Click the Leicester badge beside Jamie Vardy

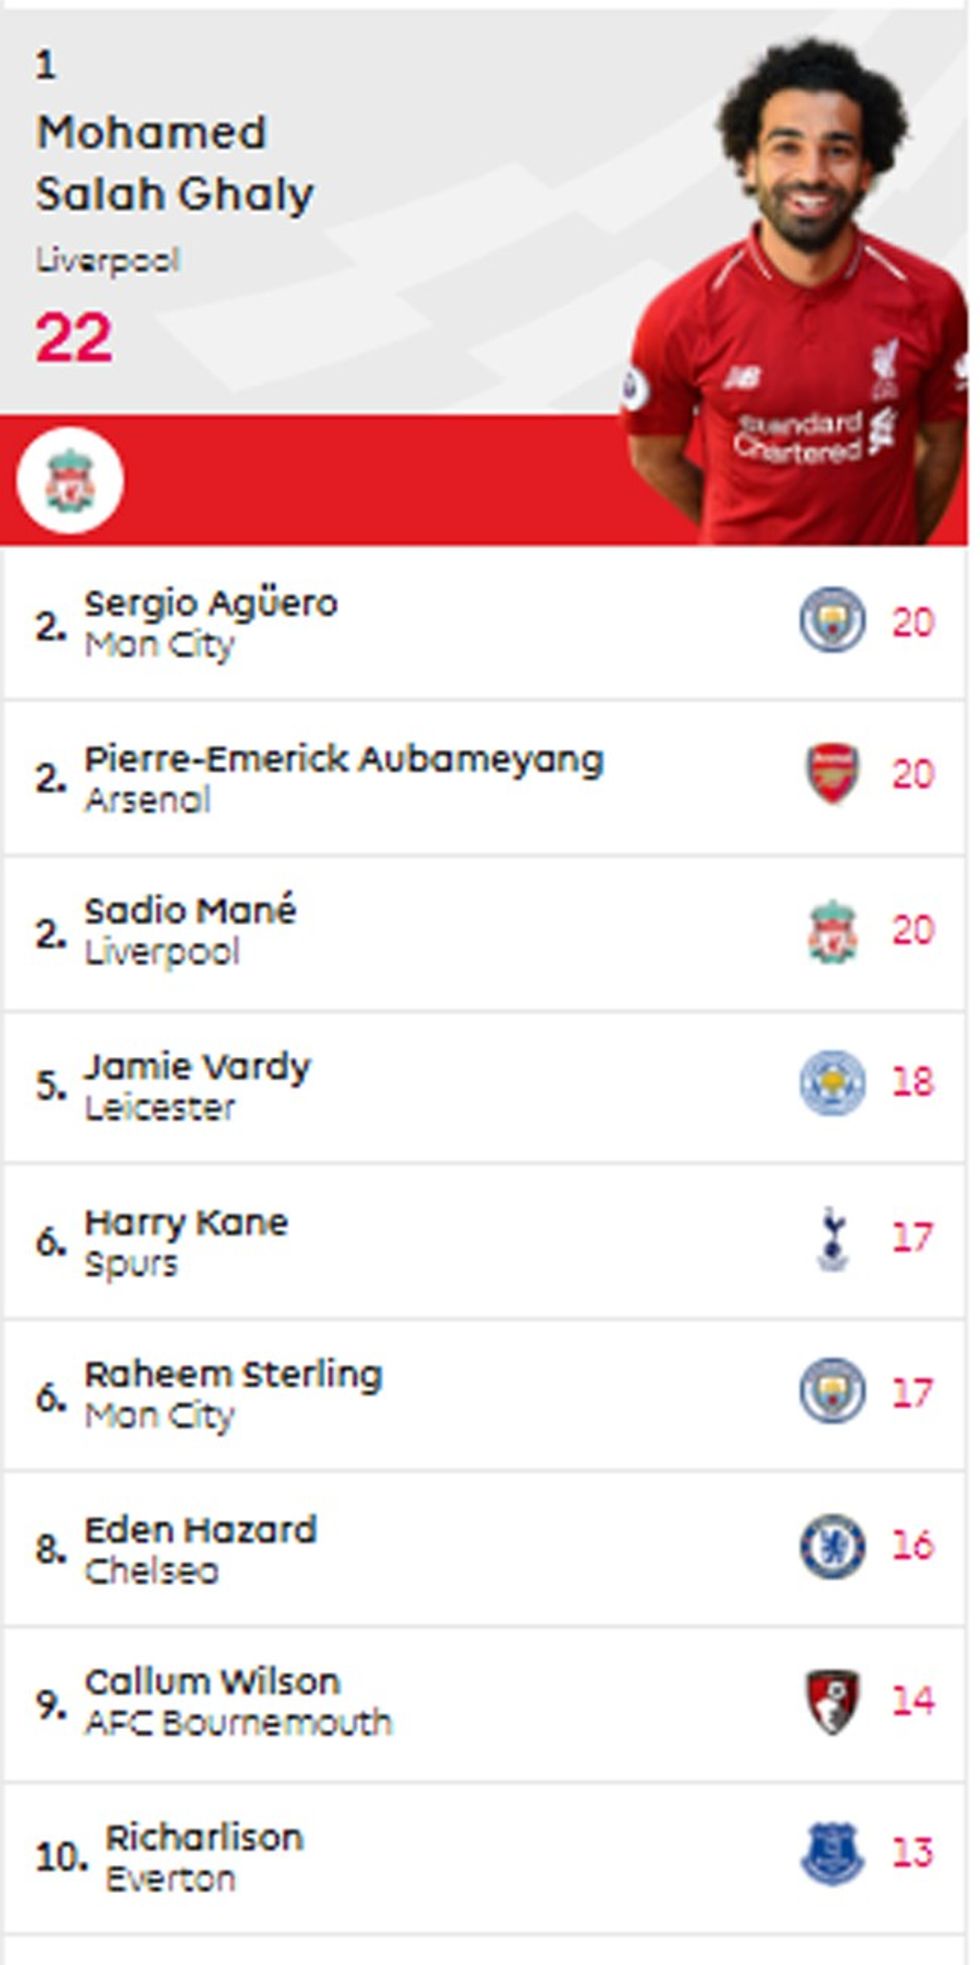(x=832, y=1082)
